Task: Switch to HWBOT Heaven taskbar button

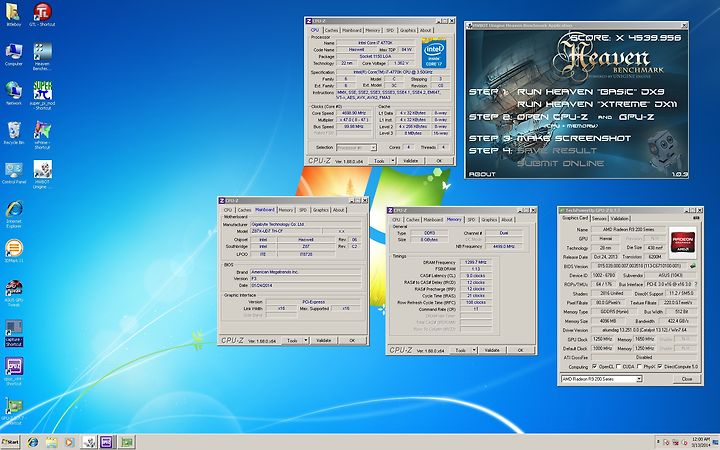Action: point(89,442)
